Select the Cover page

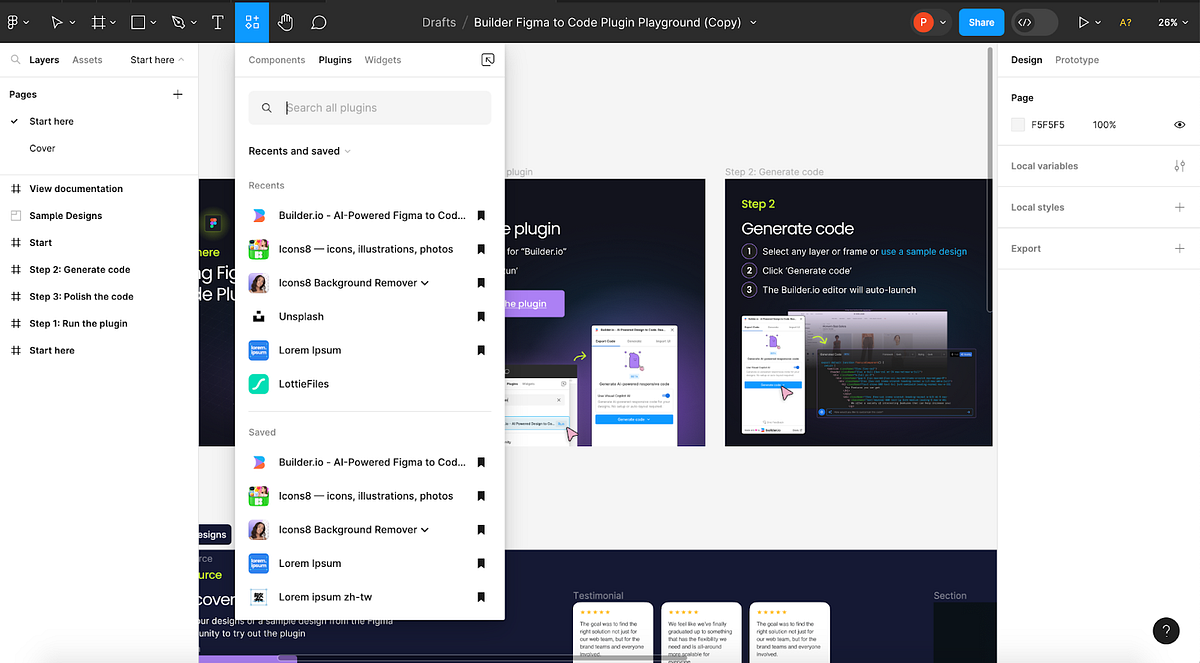(42, 148)
